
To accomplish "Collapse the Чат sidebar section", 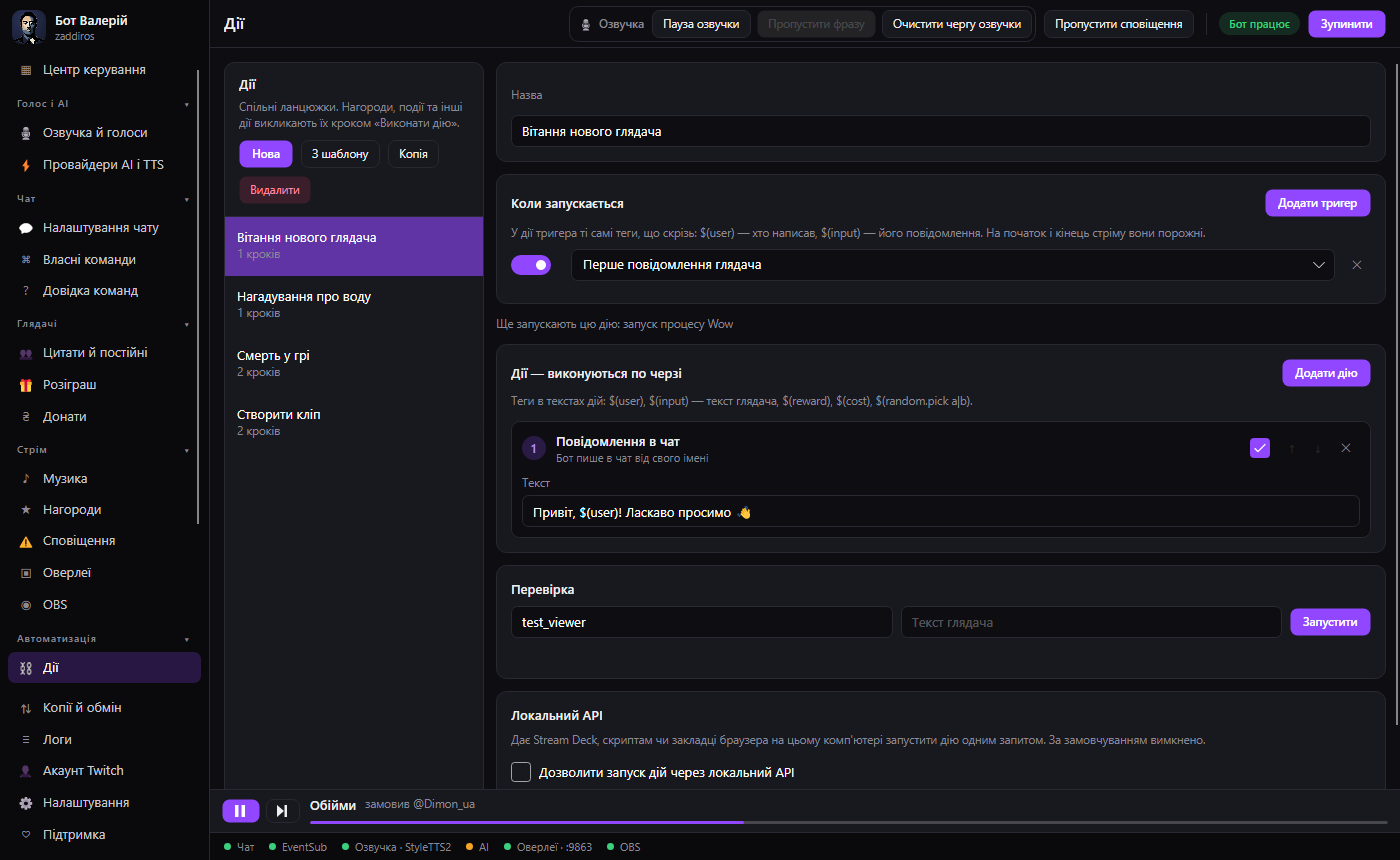I will (x=187, y=199).
